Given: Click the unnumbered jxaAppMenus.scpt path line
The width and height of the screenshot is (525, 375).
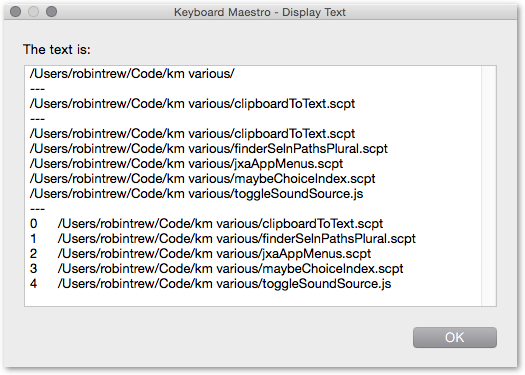Looking at the screenshot, I should pos(186,164).
